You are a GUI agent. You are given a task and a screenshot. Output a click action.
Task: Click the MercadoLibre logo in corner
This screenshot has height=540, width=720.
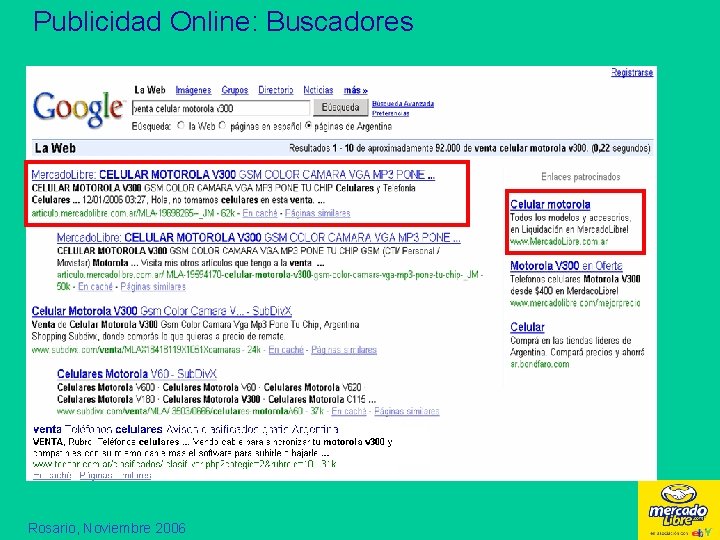pyautogui.click(x=679, y=510)
